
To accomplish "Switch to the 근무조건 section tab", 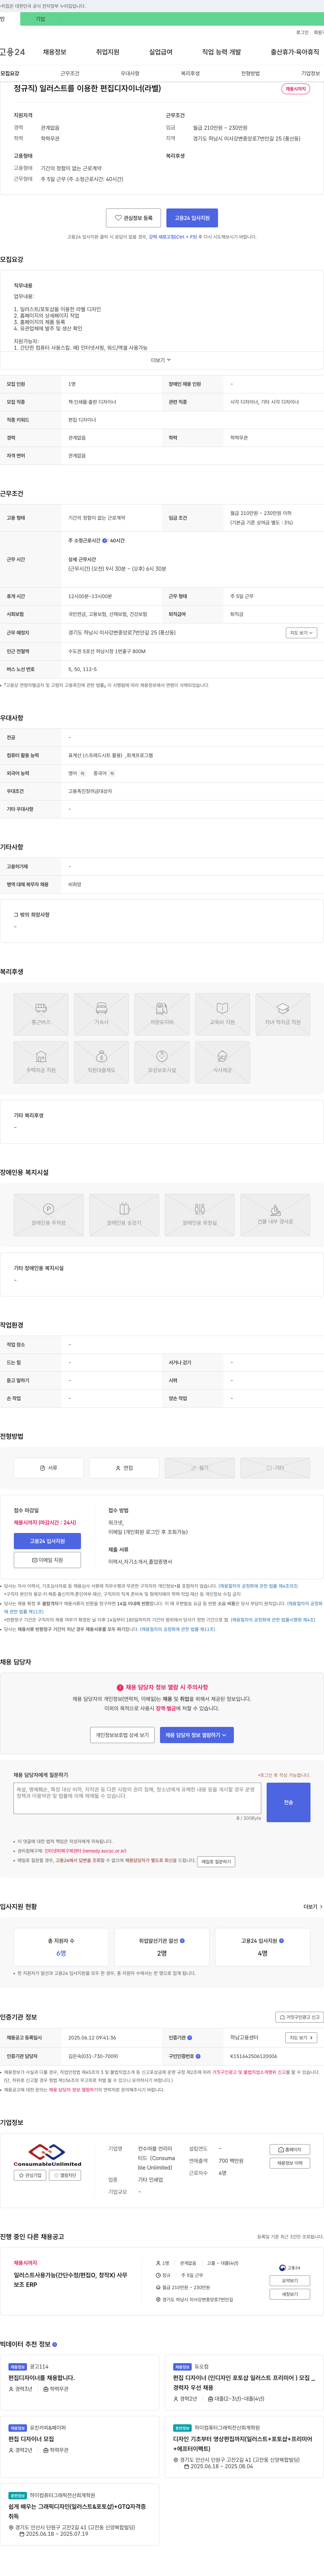I will coord(70,73).
